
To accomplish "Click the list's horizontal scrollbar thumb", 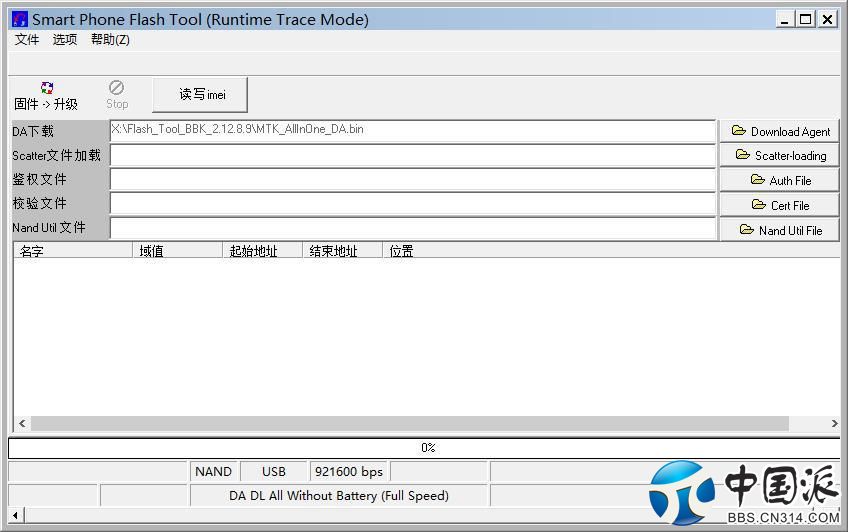I will [x=409, y=423].
